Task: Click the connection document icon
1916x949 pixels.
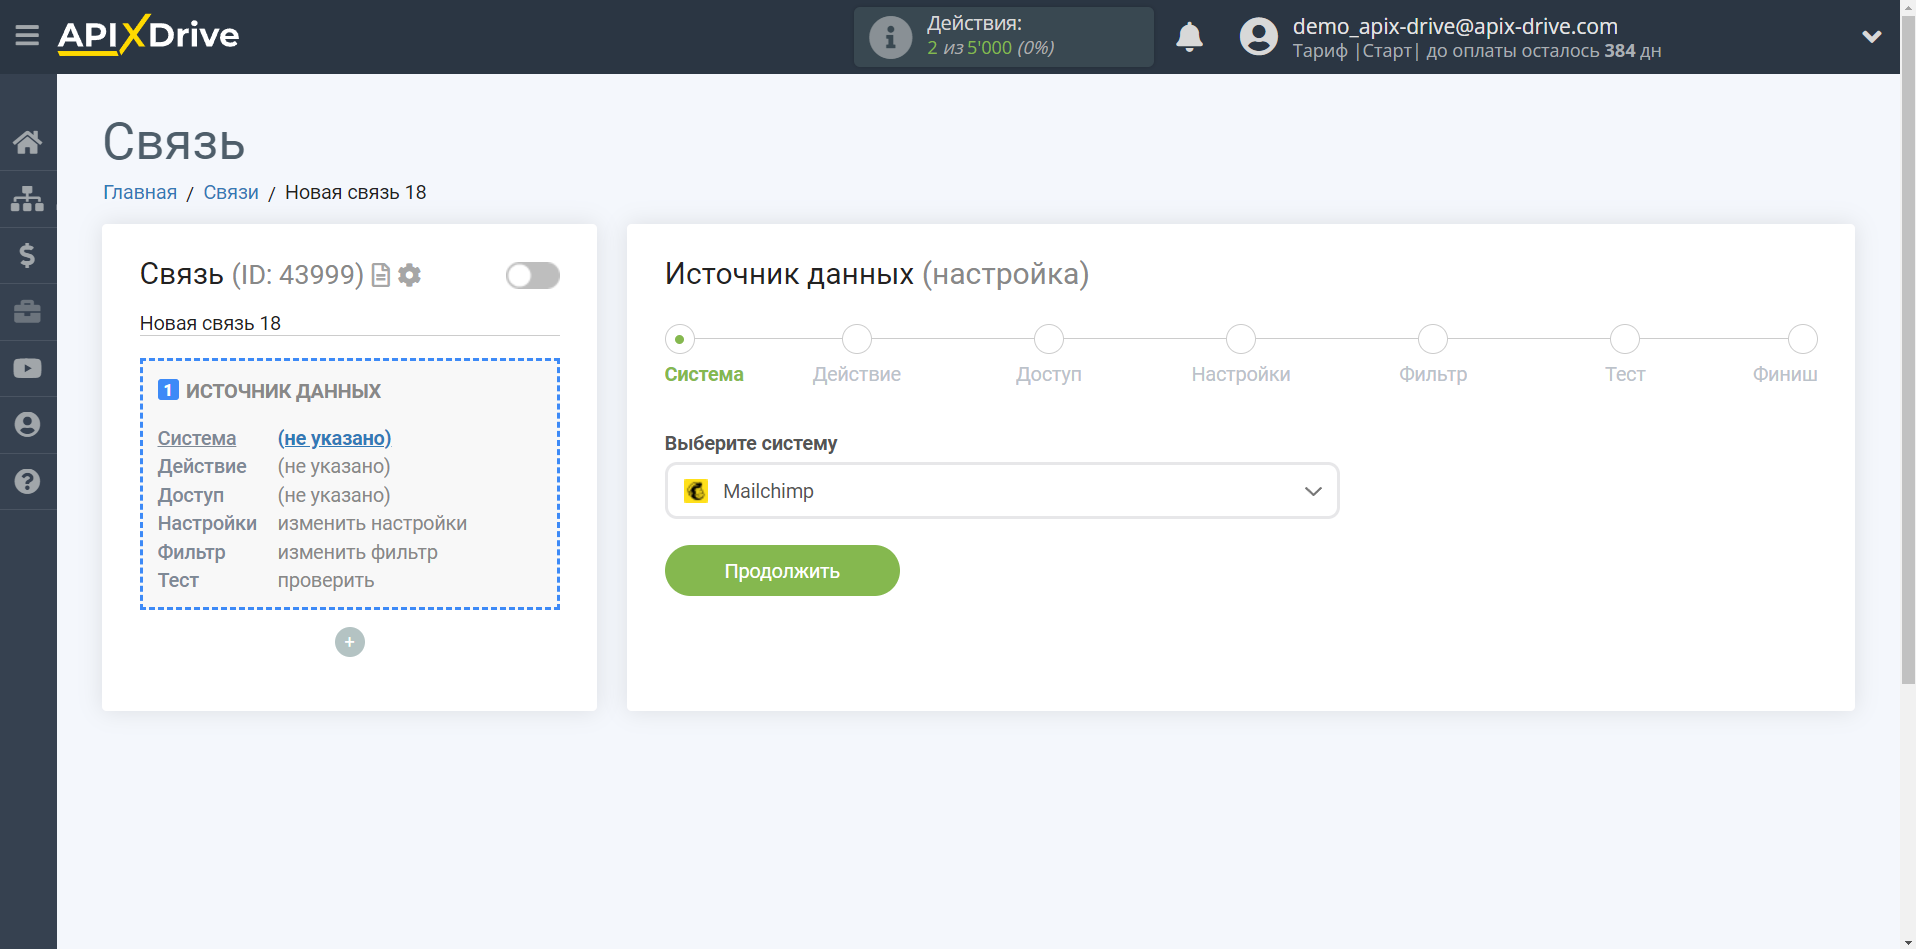Action: pos(381,275)
